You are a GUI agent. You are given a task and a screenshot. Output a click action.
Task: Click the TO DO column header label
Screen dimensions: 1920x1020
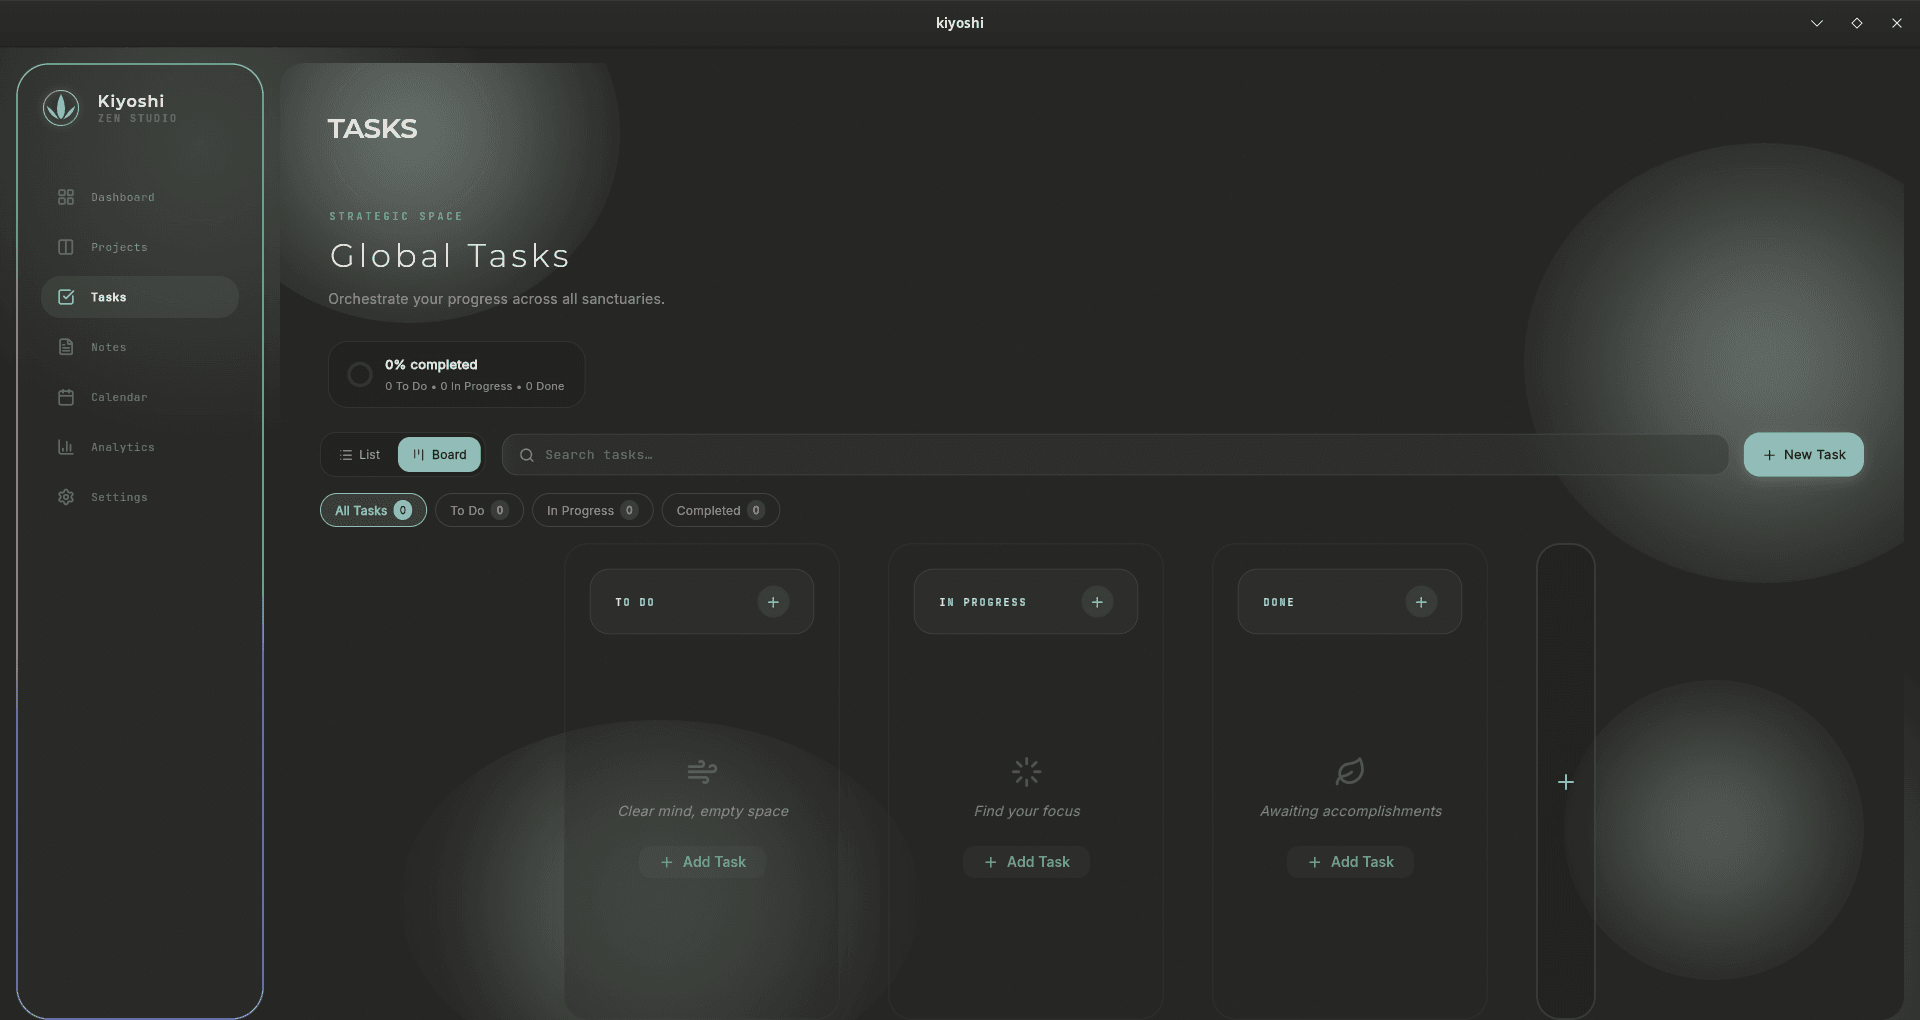(635, 602)
